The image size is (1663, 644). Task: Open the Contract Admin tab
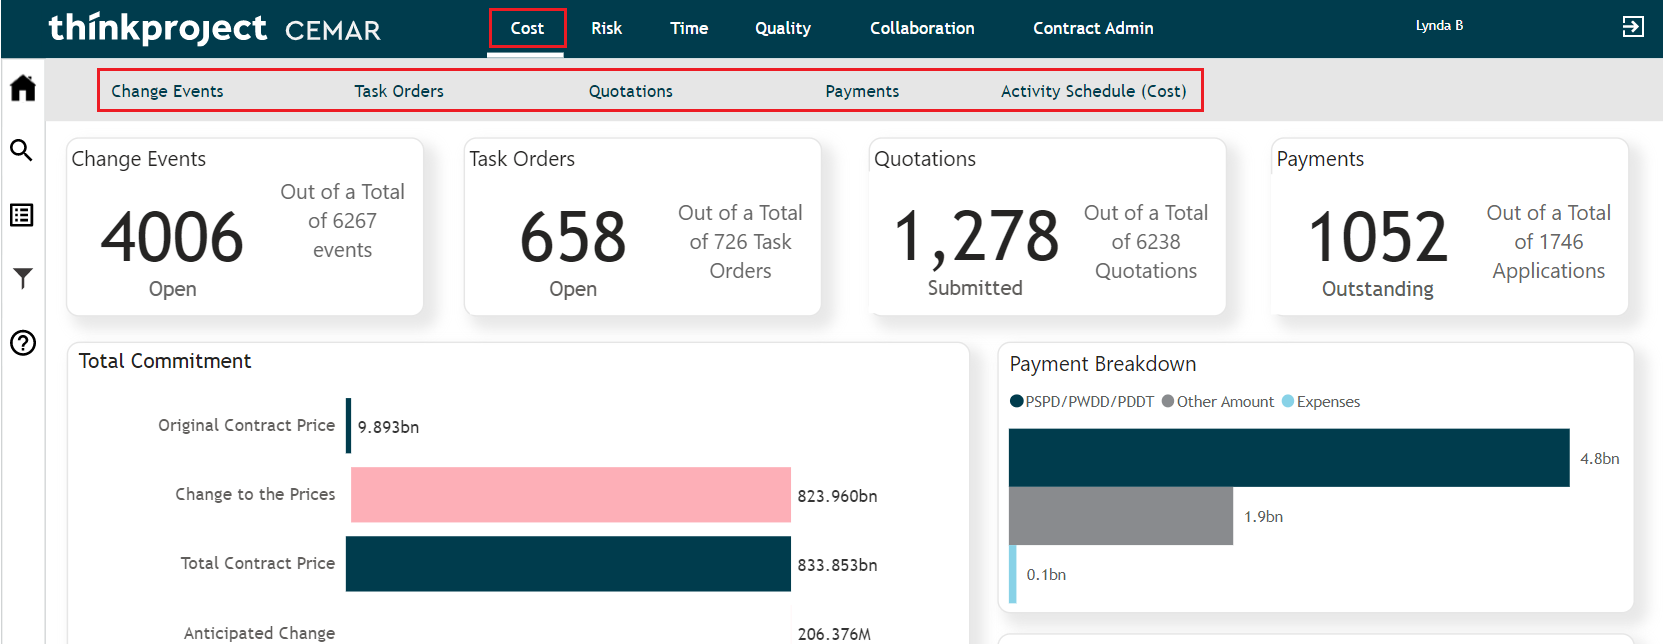1093,28
